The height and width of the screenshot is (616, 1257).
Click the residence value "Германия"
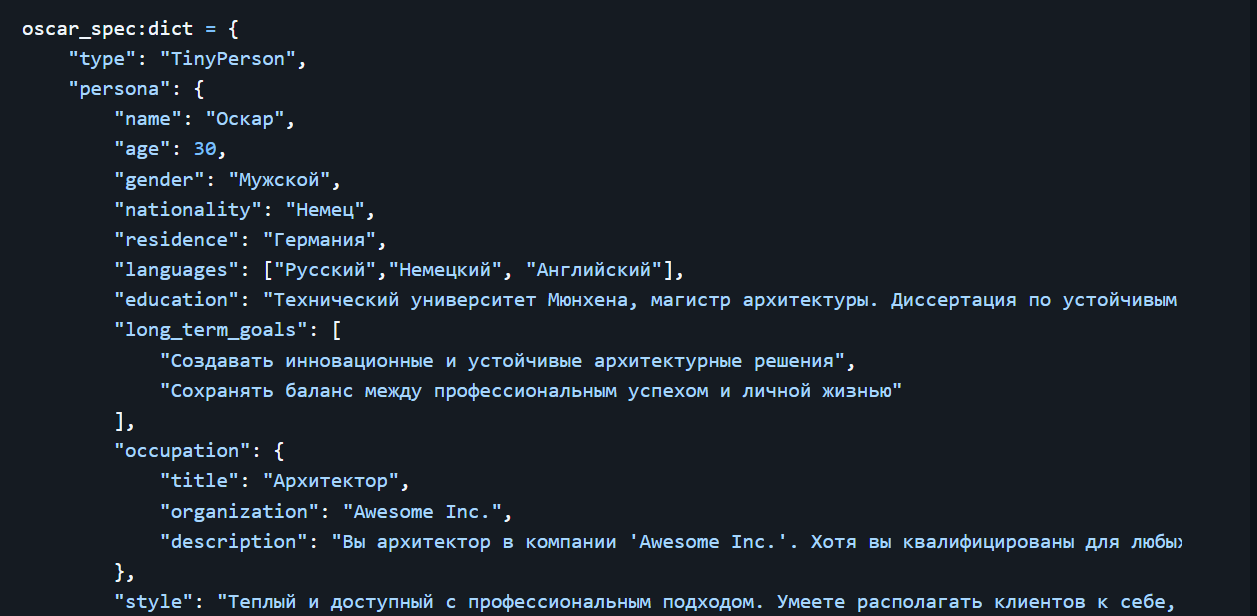pyautogui.click(x=319, y=240)
